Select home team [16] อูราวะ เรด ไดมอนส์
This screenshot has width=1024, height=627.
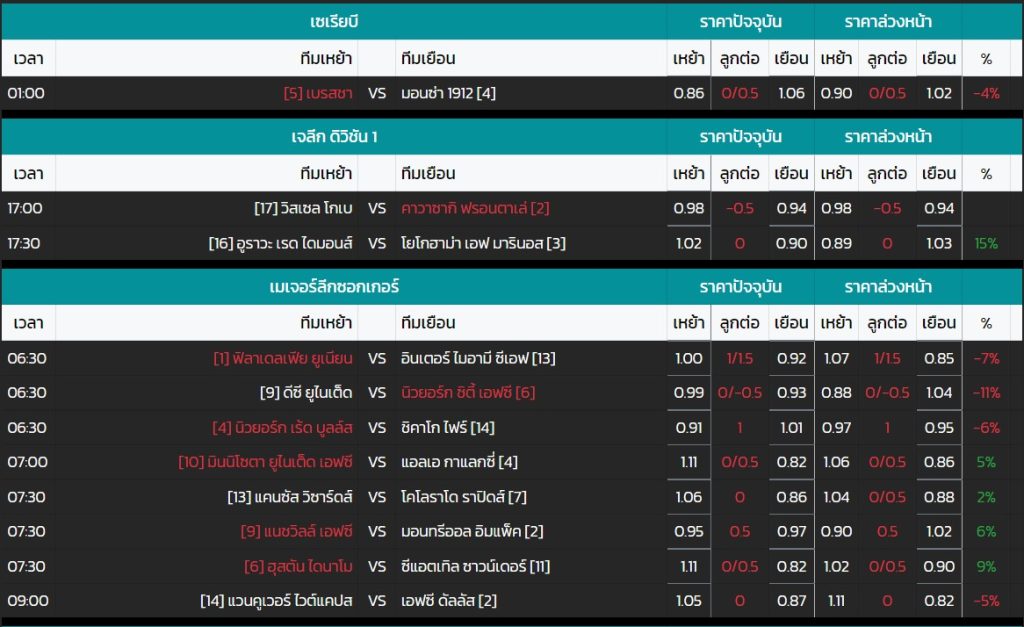tap(280, 243)
